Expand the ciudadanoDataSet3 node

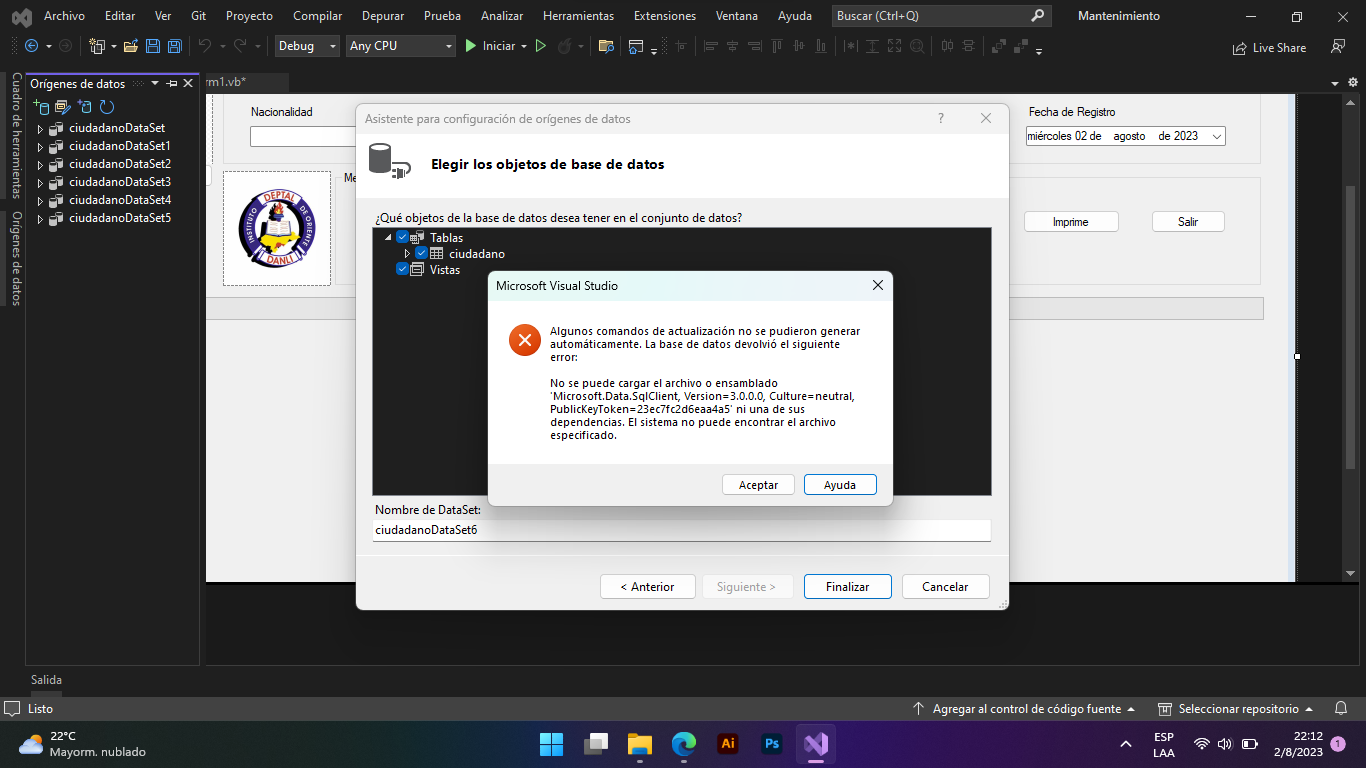[x=40, y=183]
